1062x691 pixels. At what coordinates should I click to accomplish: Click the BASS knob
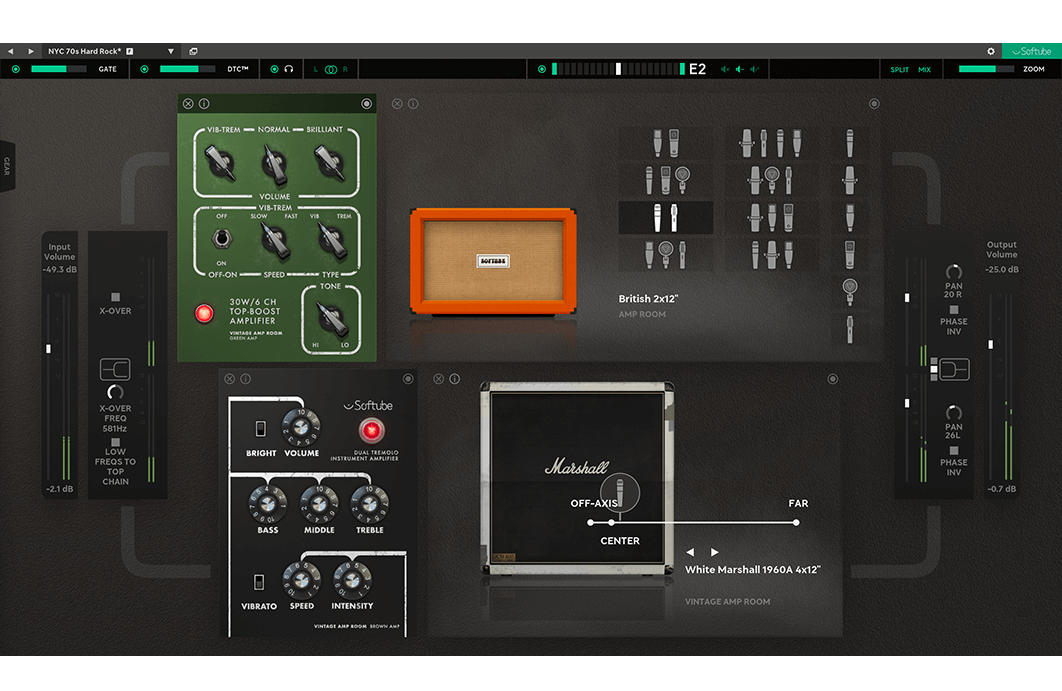coord(268,504)
